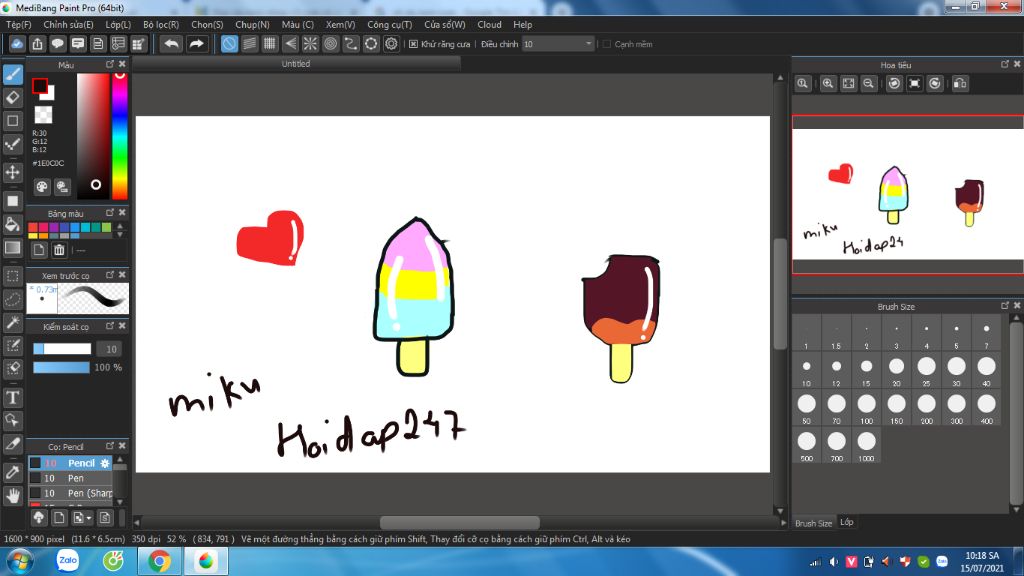Pick the foreground color swatch
This screenshot has height=576, width=1024.
click(40, 86)
